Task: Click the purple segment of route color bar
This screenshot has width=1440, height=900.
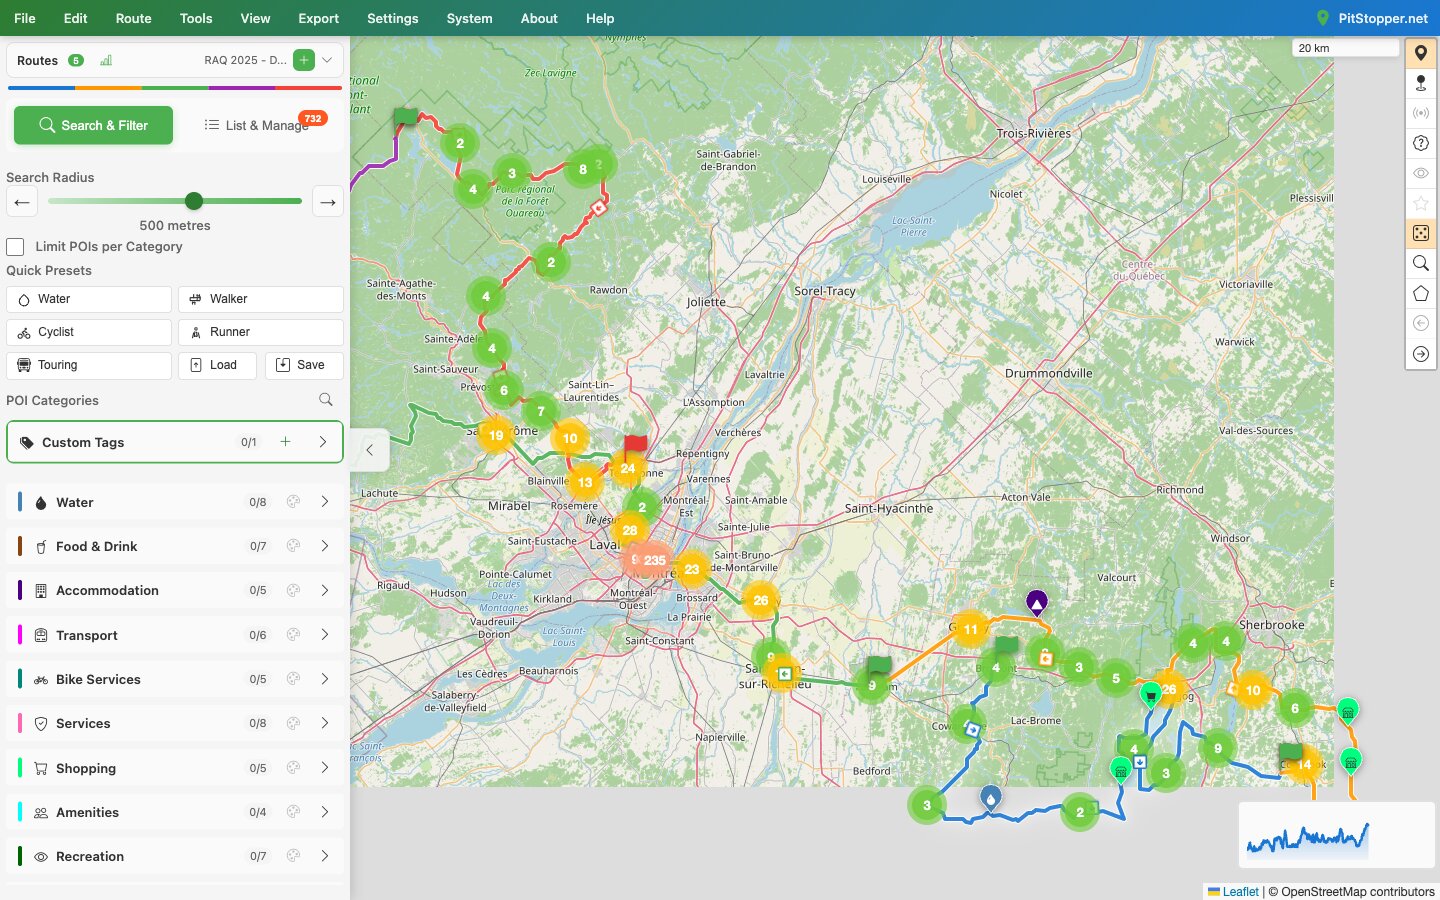Action: [x=240, y=88]
